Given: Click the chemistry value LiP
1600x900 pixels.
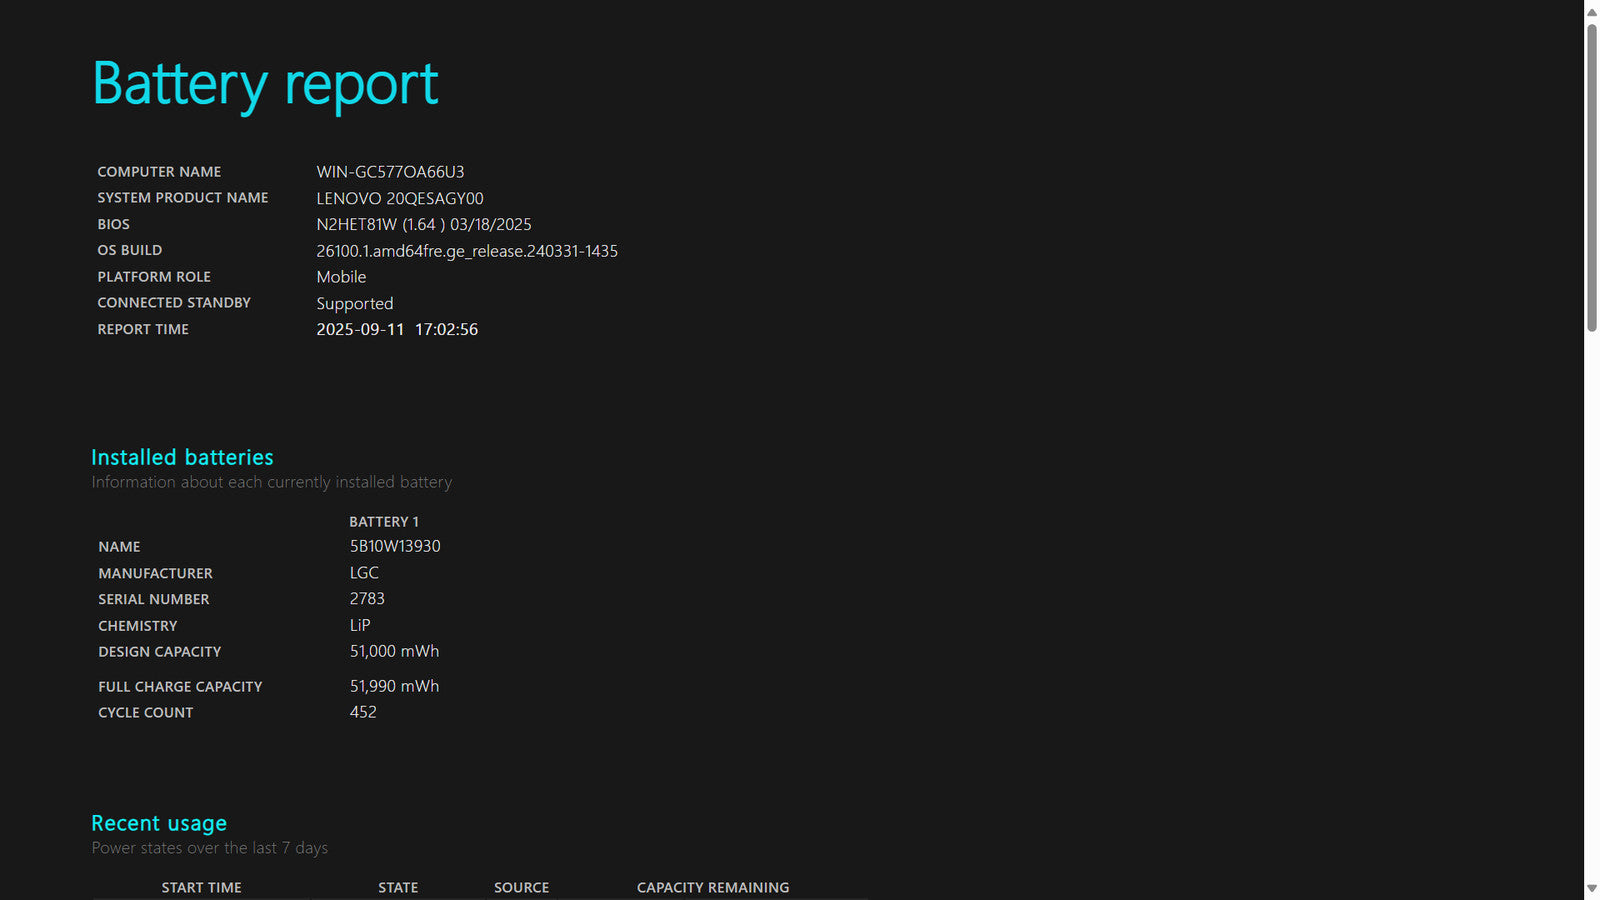Looking at the screenshot, I should pyautogui.click(x=360, y=625).
